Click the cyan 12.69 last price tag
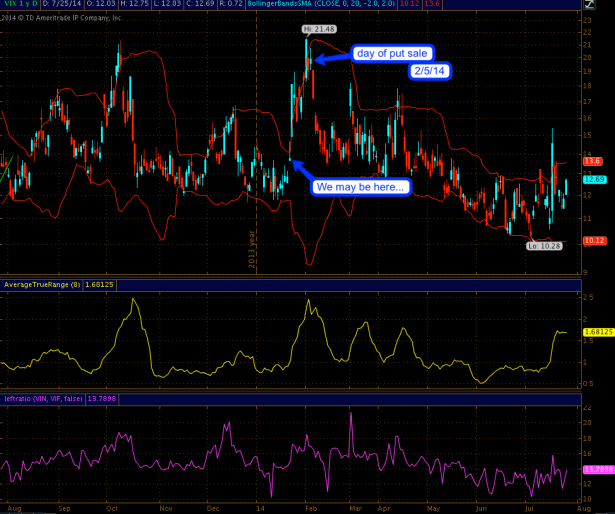Image resolution: width=615 pixels, height=514 pixels. click(x=591, y=180)
